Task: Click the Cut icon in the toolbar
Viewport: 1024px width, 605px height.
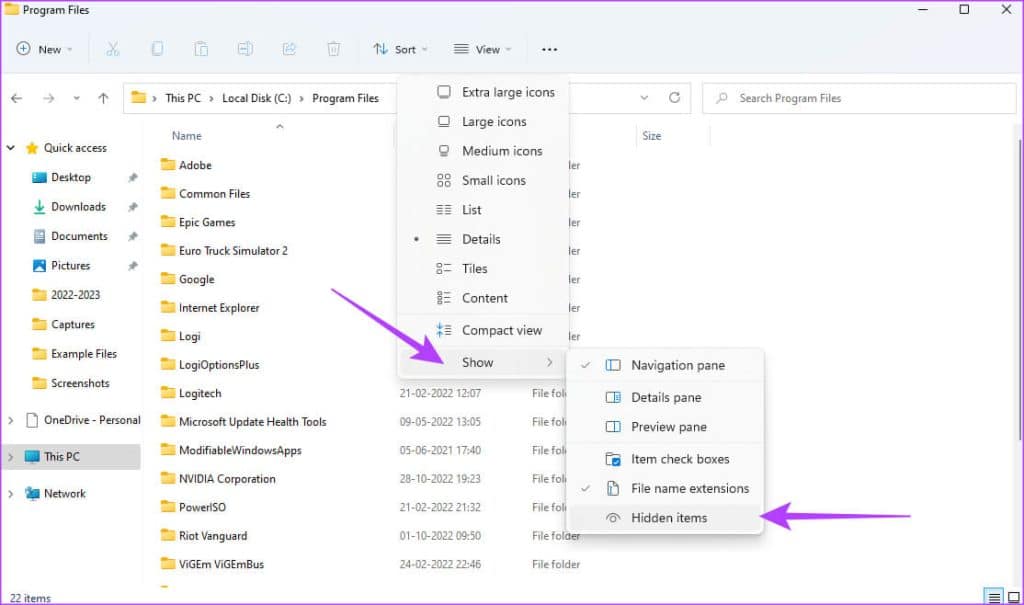Action: click(x=115, y=48)
